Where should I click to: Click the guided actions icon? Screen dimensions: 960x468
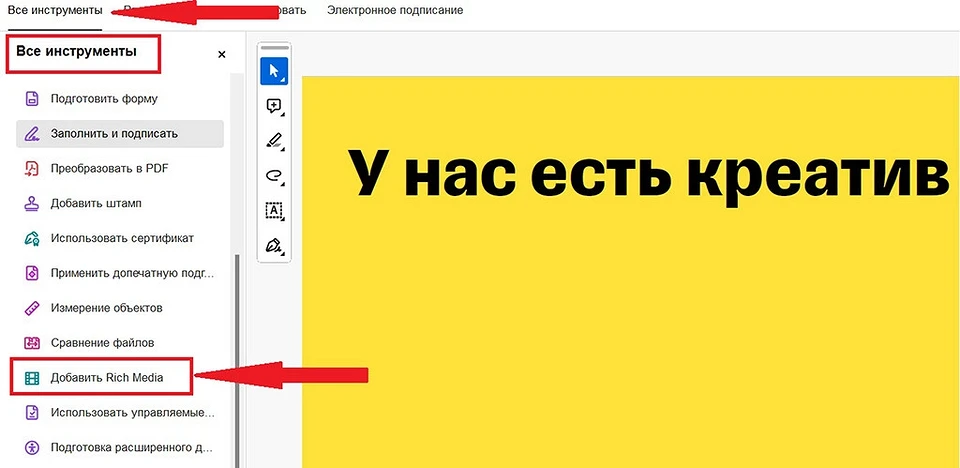tap(32, 413)
